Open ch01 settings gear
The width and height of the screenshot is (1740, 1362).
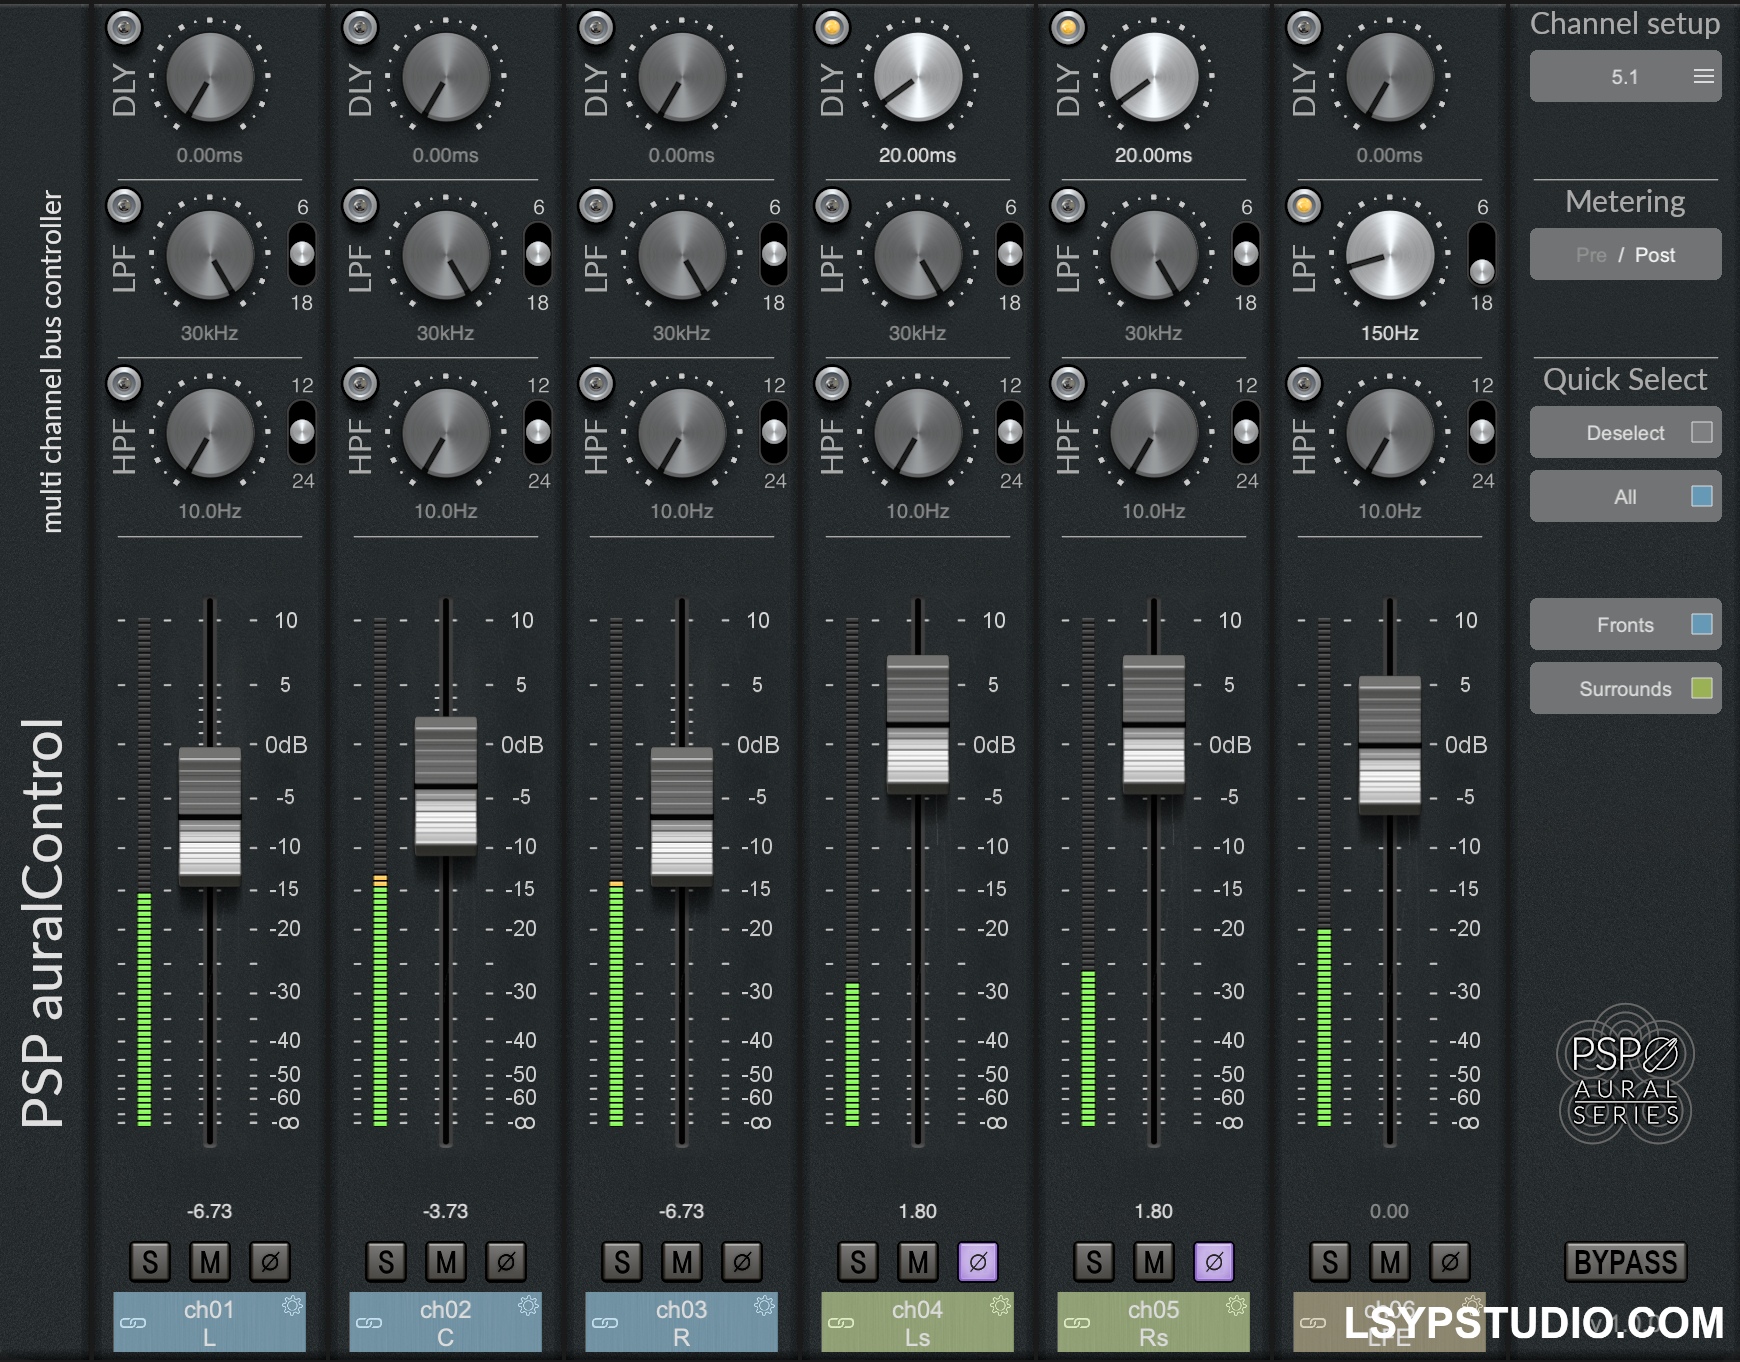point(292,1305)
